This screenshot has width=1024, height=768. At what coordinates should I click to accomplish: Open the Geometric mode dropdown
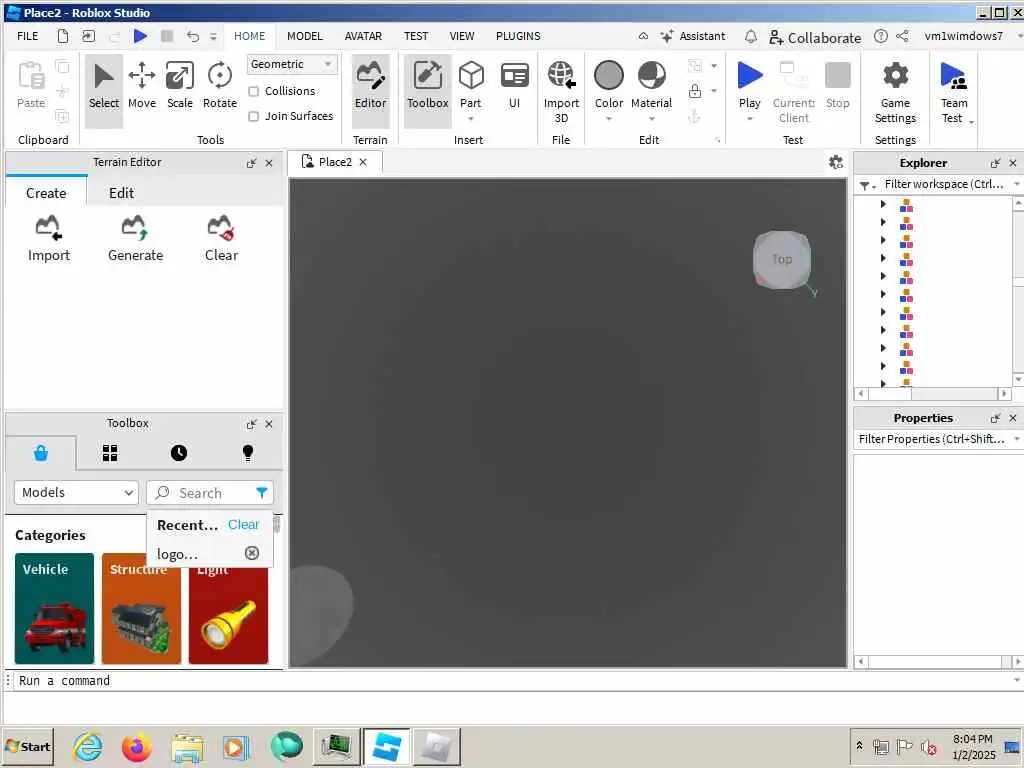[x=292, y=64]
